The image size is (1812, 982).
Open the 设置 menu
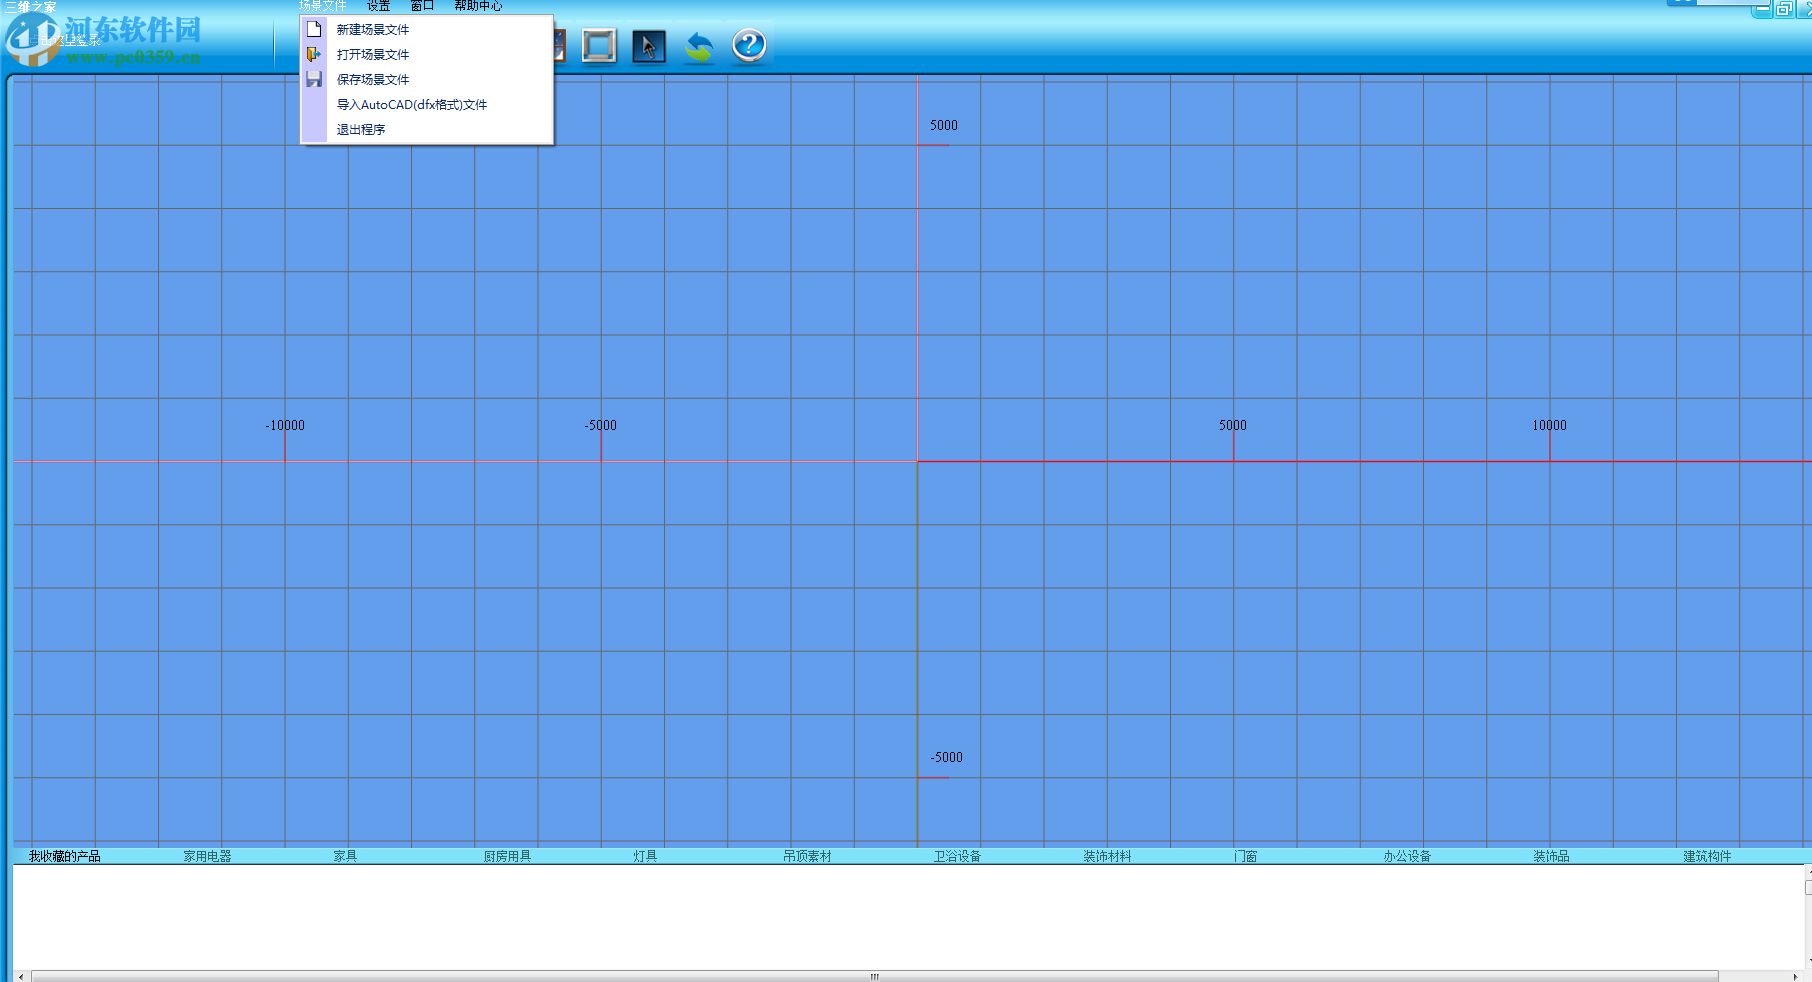pos(378,6)
